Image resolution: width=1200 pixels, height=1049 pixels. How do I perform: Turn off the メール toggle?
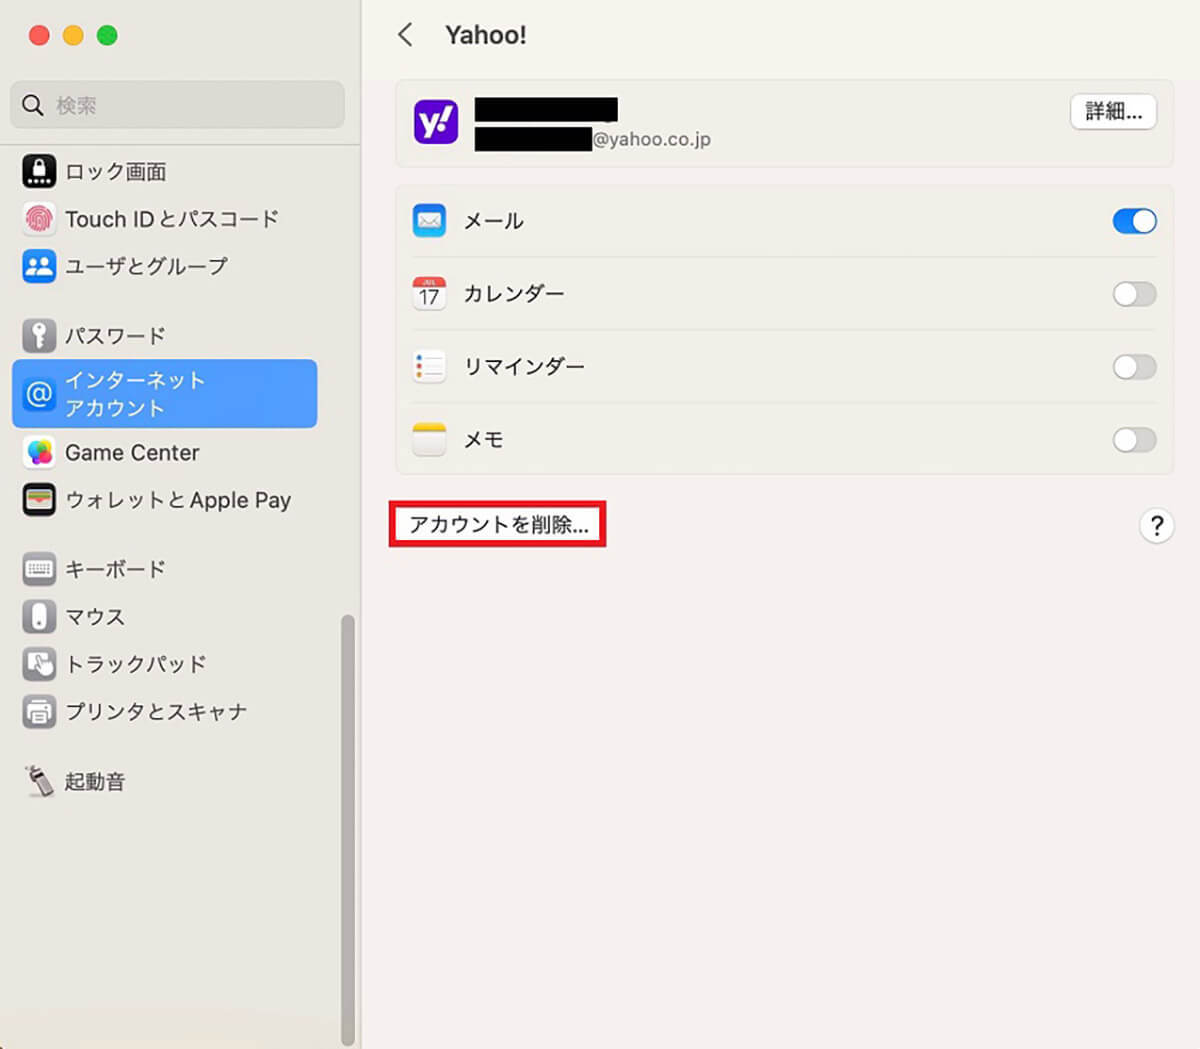click(x=1134, y=221)
